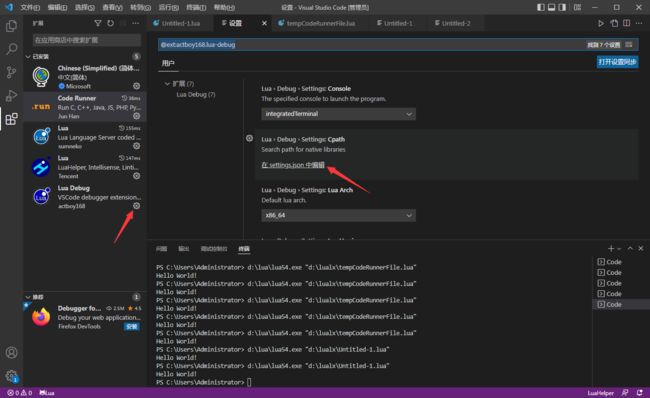Screen dimensions: 650x398
Task: Open the Lua Arch x86_64 dropdown
Action: [x=338, y=215]
